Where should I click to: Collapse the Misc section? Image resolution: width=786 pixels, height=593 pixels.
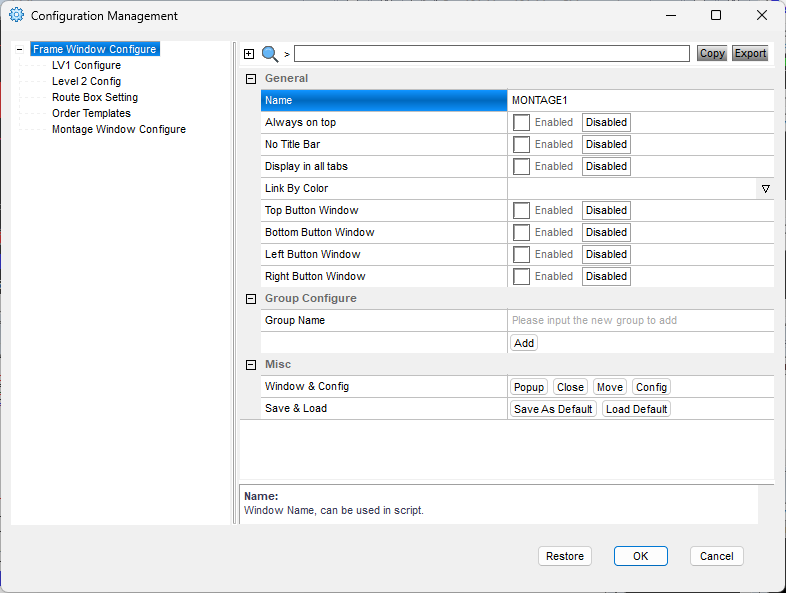250,364
